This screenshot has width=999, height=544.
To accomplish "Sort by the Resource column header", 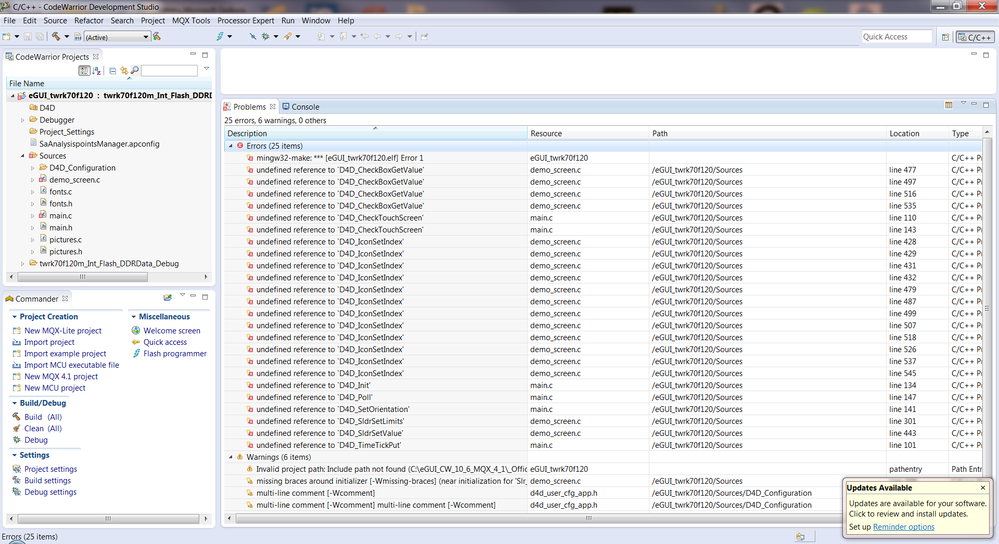I will 587,133.
